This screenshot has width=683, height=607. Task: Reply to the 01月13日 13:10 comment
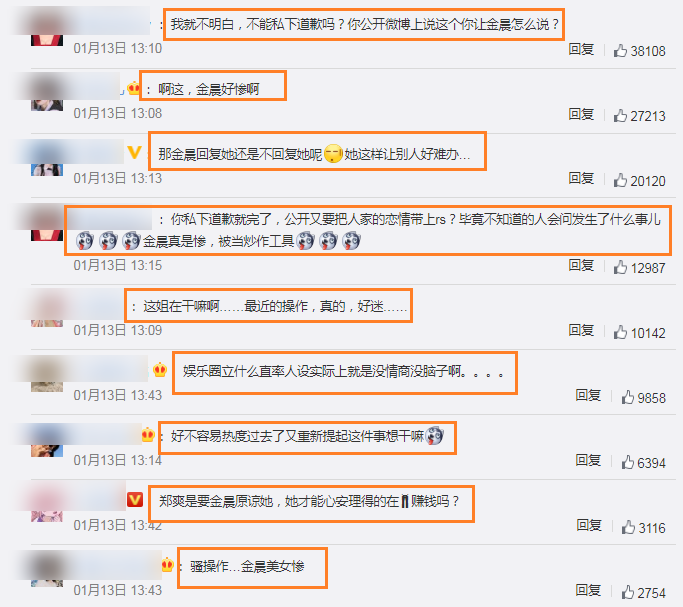581,49
